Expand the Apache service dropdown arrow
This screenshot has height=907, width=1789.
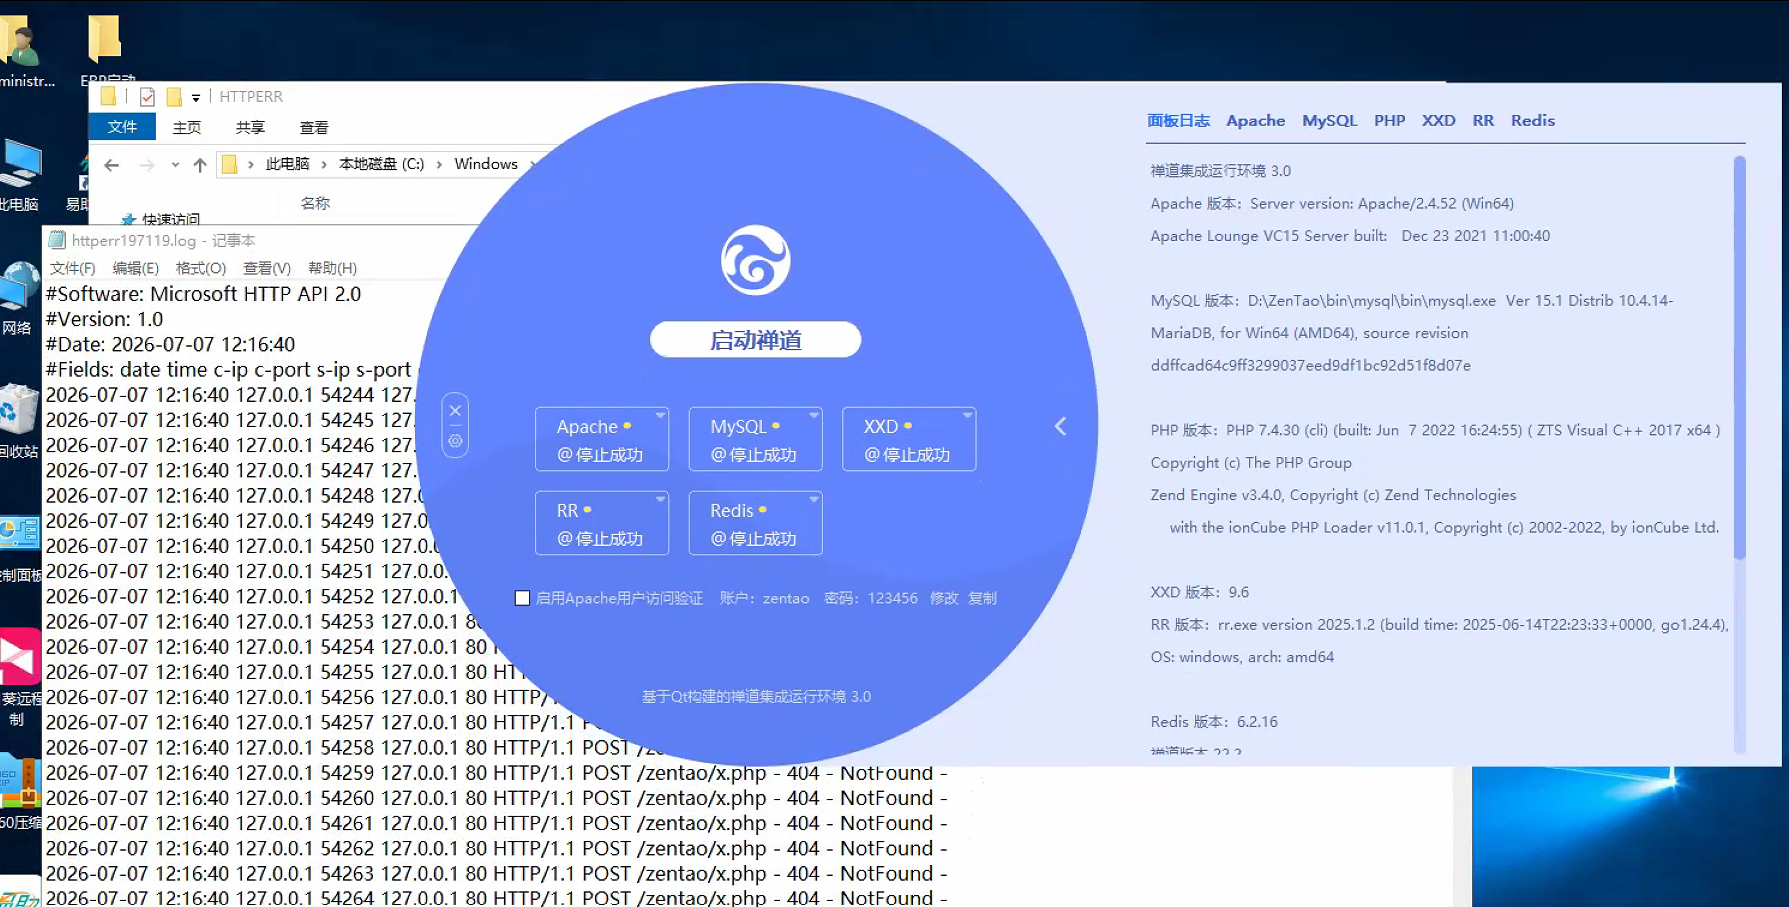tap(660, 415)
